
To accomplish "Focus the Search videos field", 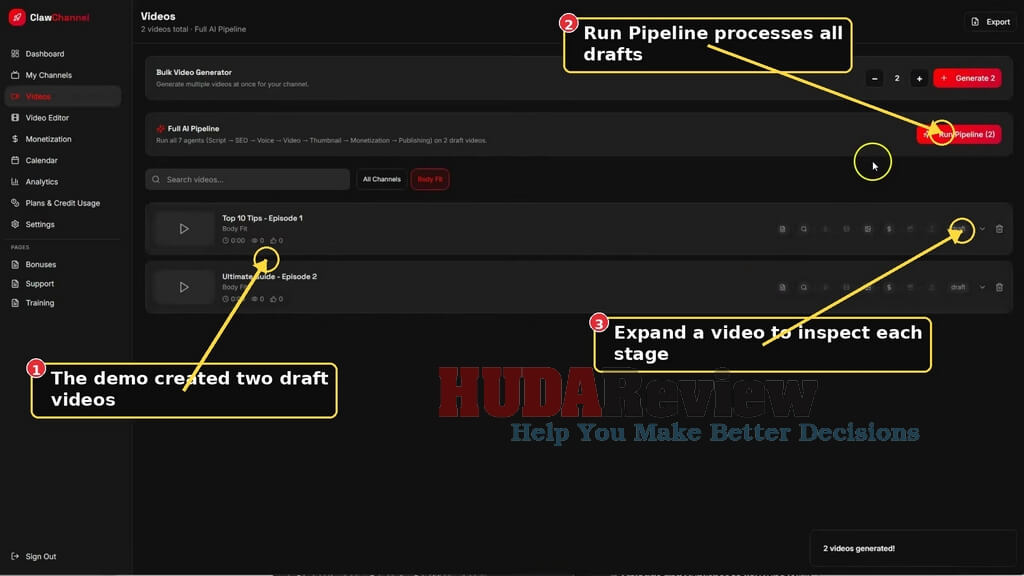I will tap(248, 179).
